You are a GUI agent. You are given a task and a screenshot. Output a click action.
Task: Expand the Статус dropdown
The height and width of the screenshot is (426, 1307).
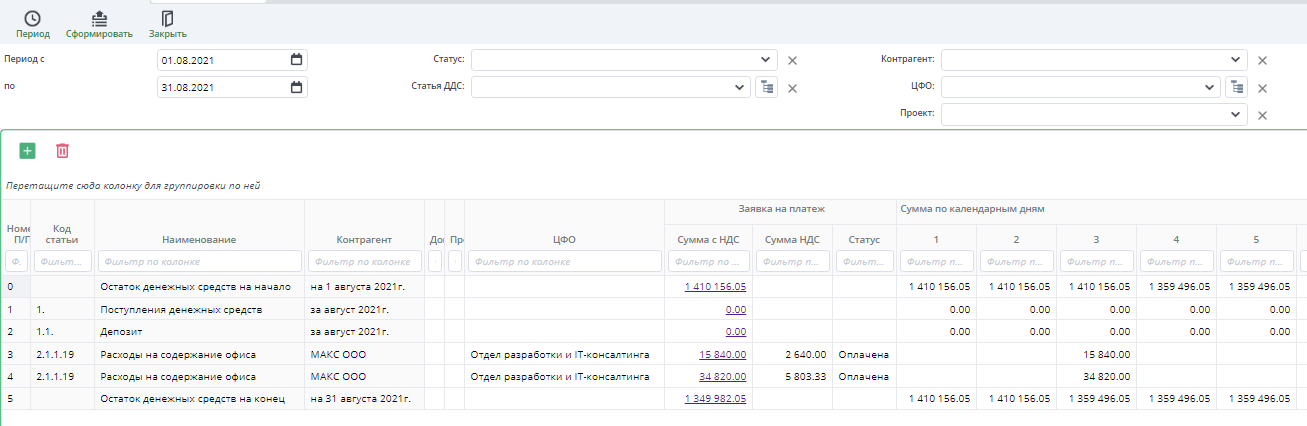765,60
